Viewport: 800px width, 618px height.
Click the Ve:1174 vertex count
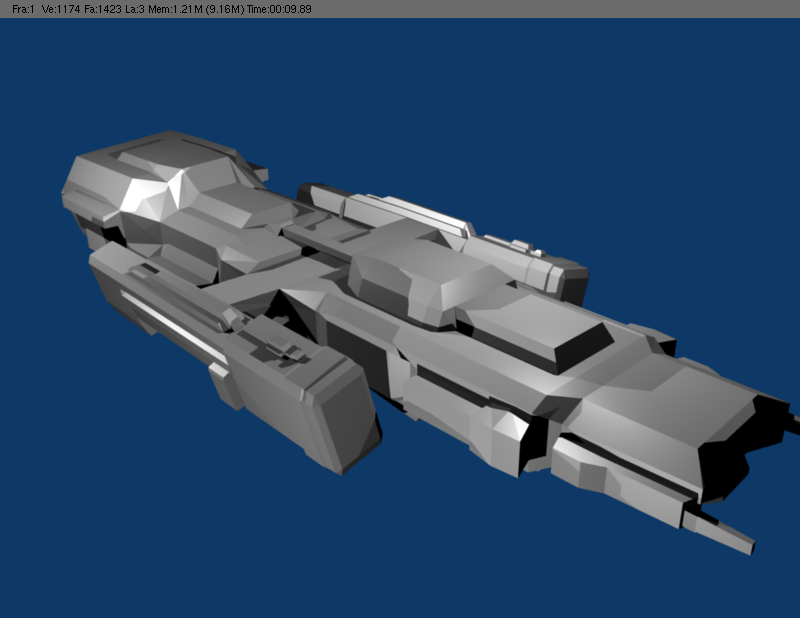click(x=61, y=9)
